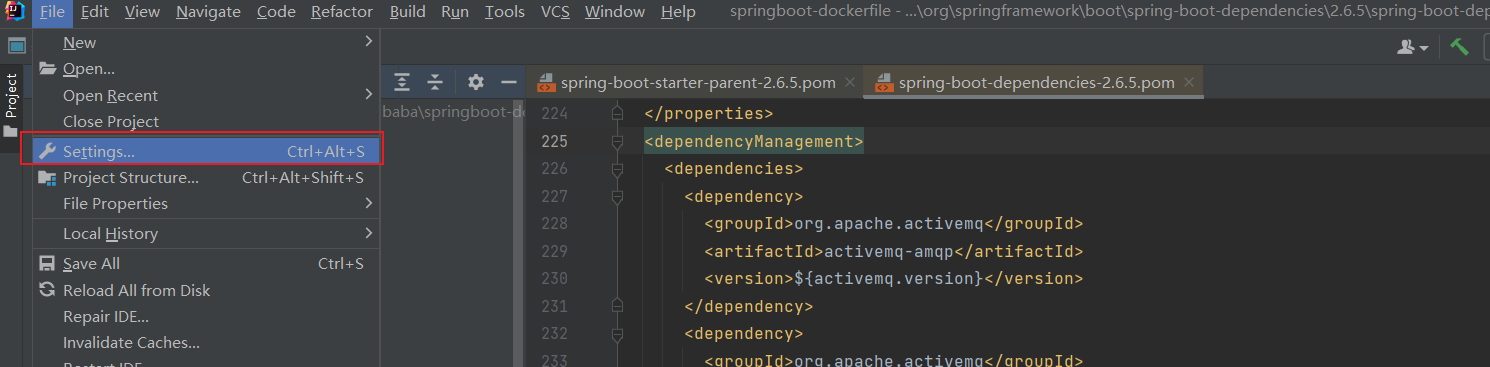Open project panel gear options

(x=476, y=82)
